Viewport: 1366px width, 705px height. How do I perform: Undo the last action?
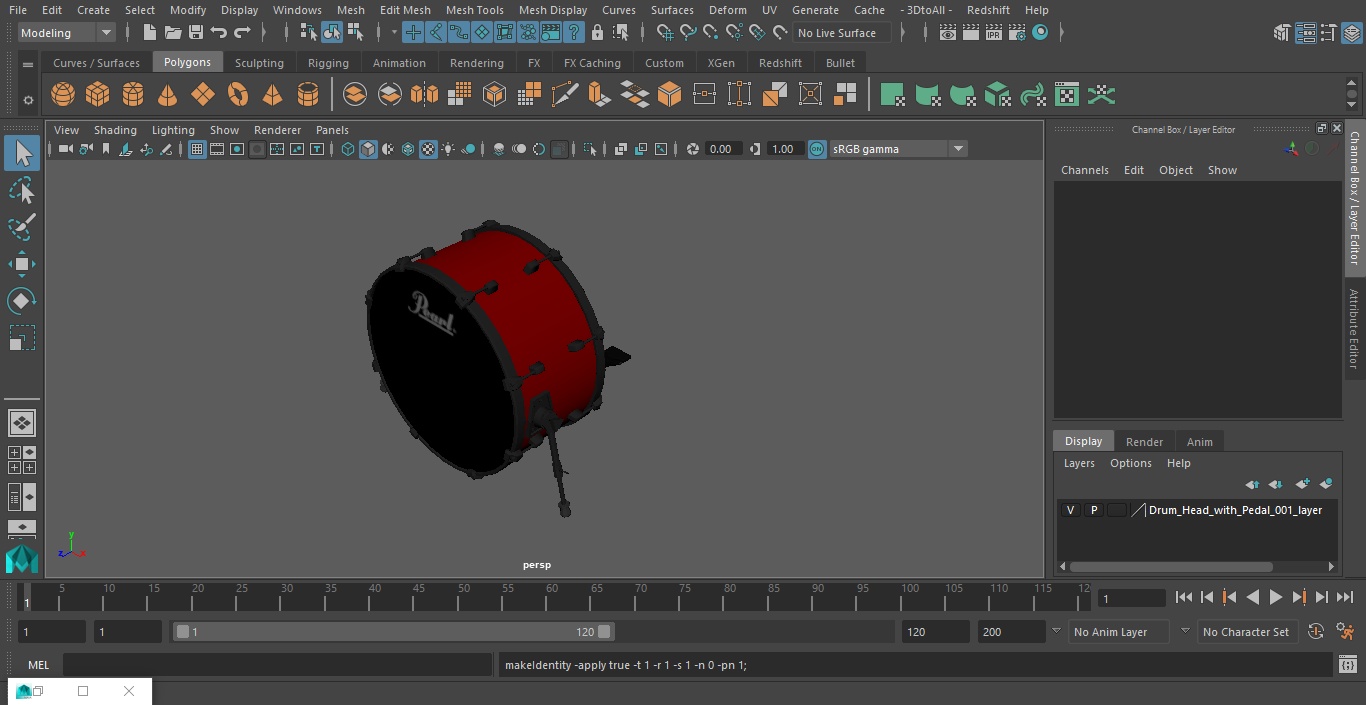click(x=219, y=33)
